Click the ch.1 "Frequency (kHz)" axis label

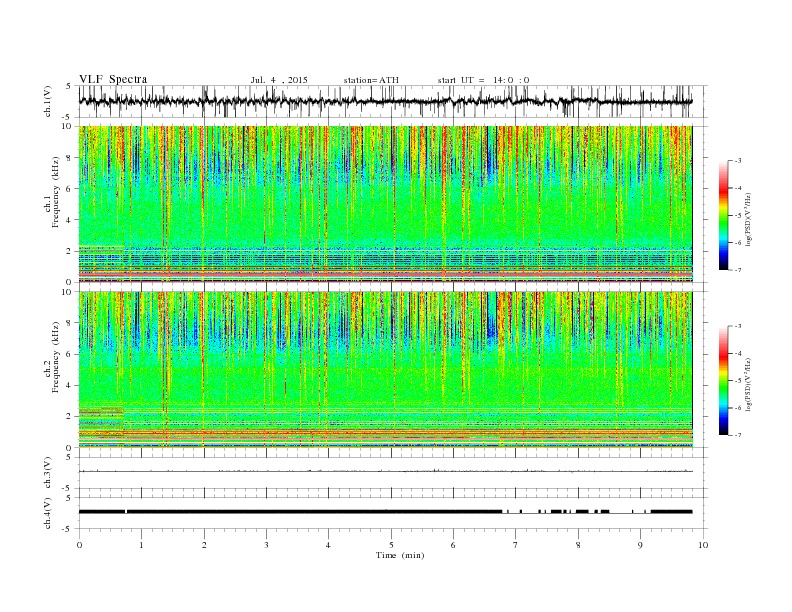click(56, 192)
